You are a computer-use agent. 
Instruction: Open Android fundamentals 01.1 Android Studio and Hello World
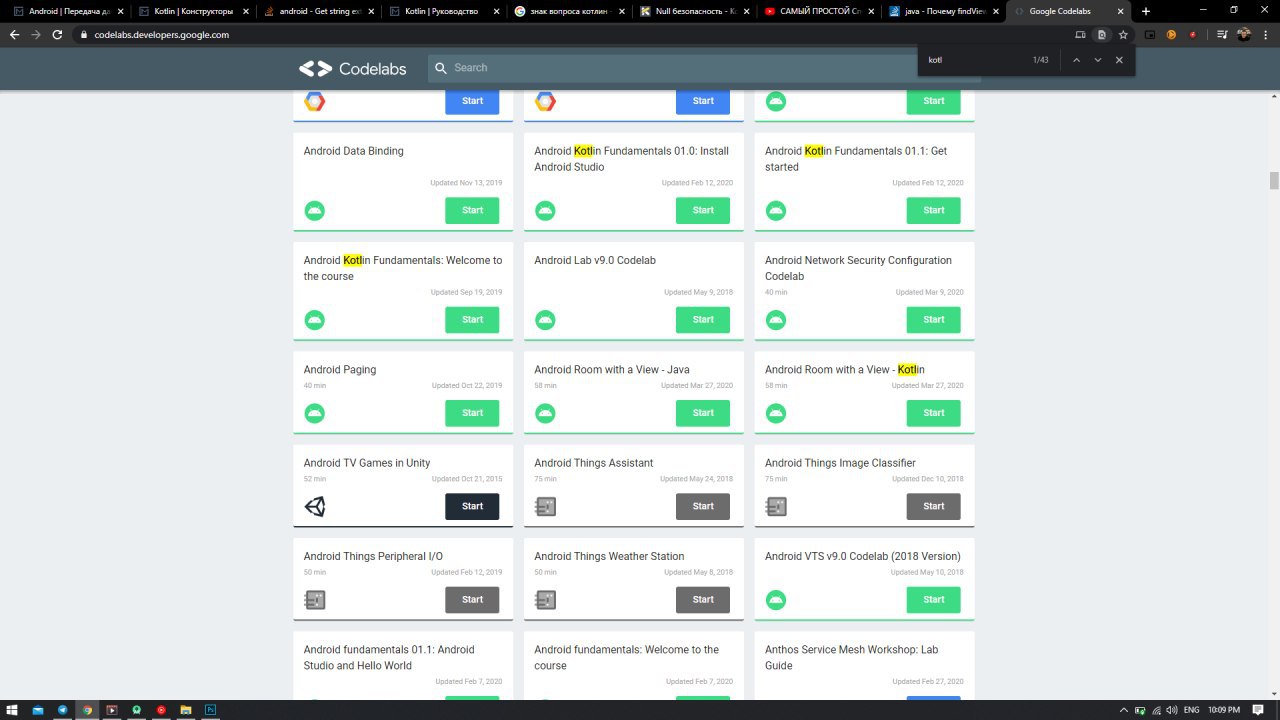[x=389, y=657]
